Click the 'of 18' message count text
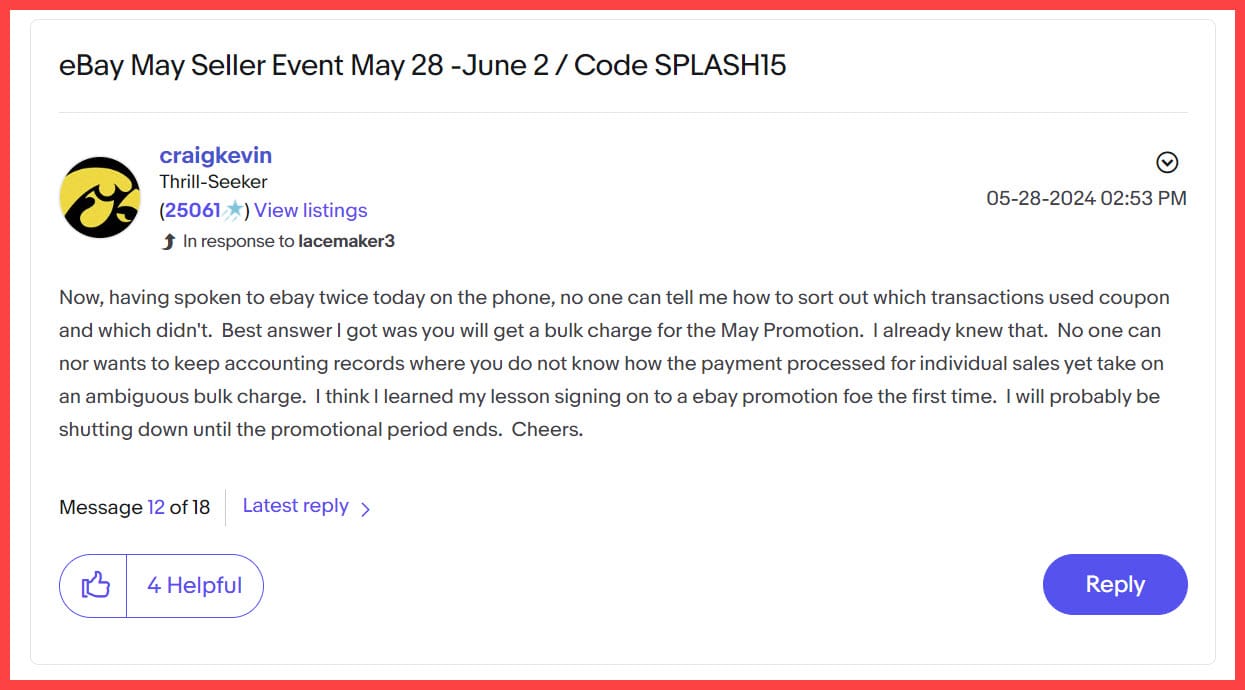The width and height of the screenshot is (1245, 690). [x=190, y=507]
